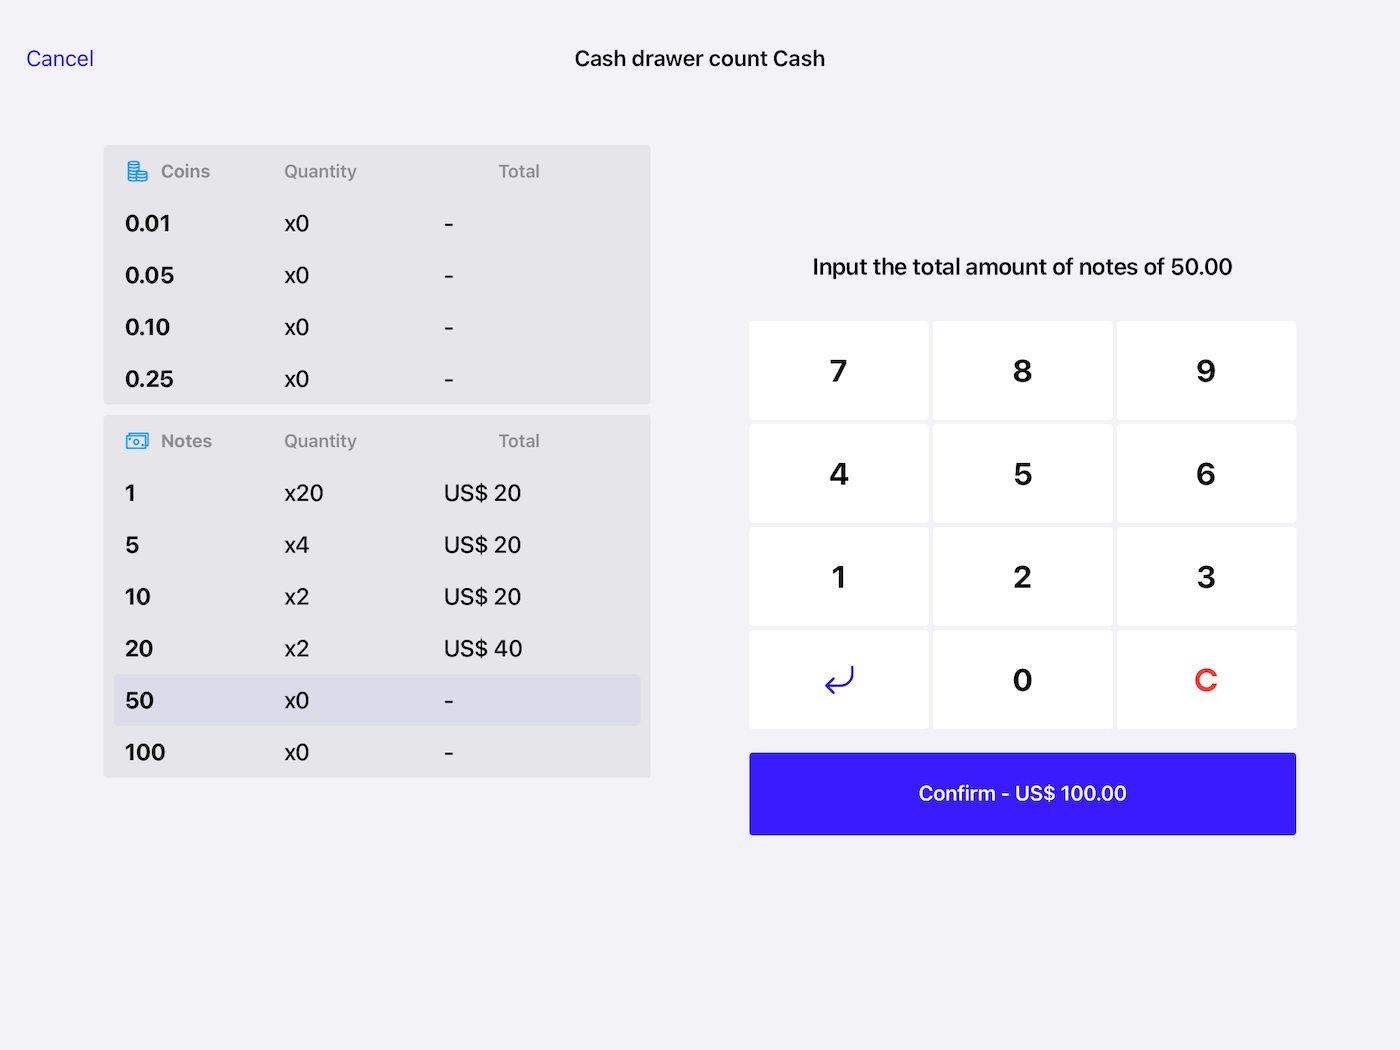
Task: Select the 5 note denomination row
Action: (377, 545)
